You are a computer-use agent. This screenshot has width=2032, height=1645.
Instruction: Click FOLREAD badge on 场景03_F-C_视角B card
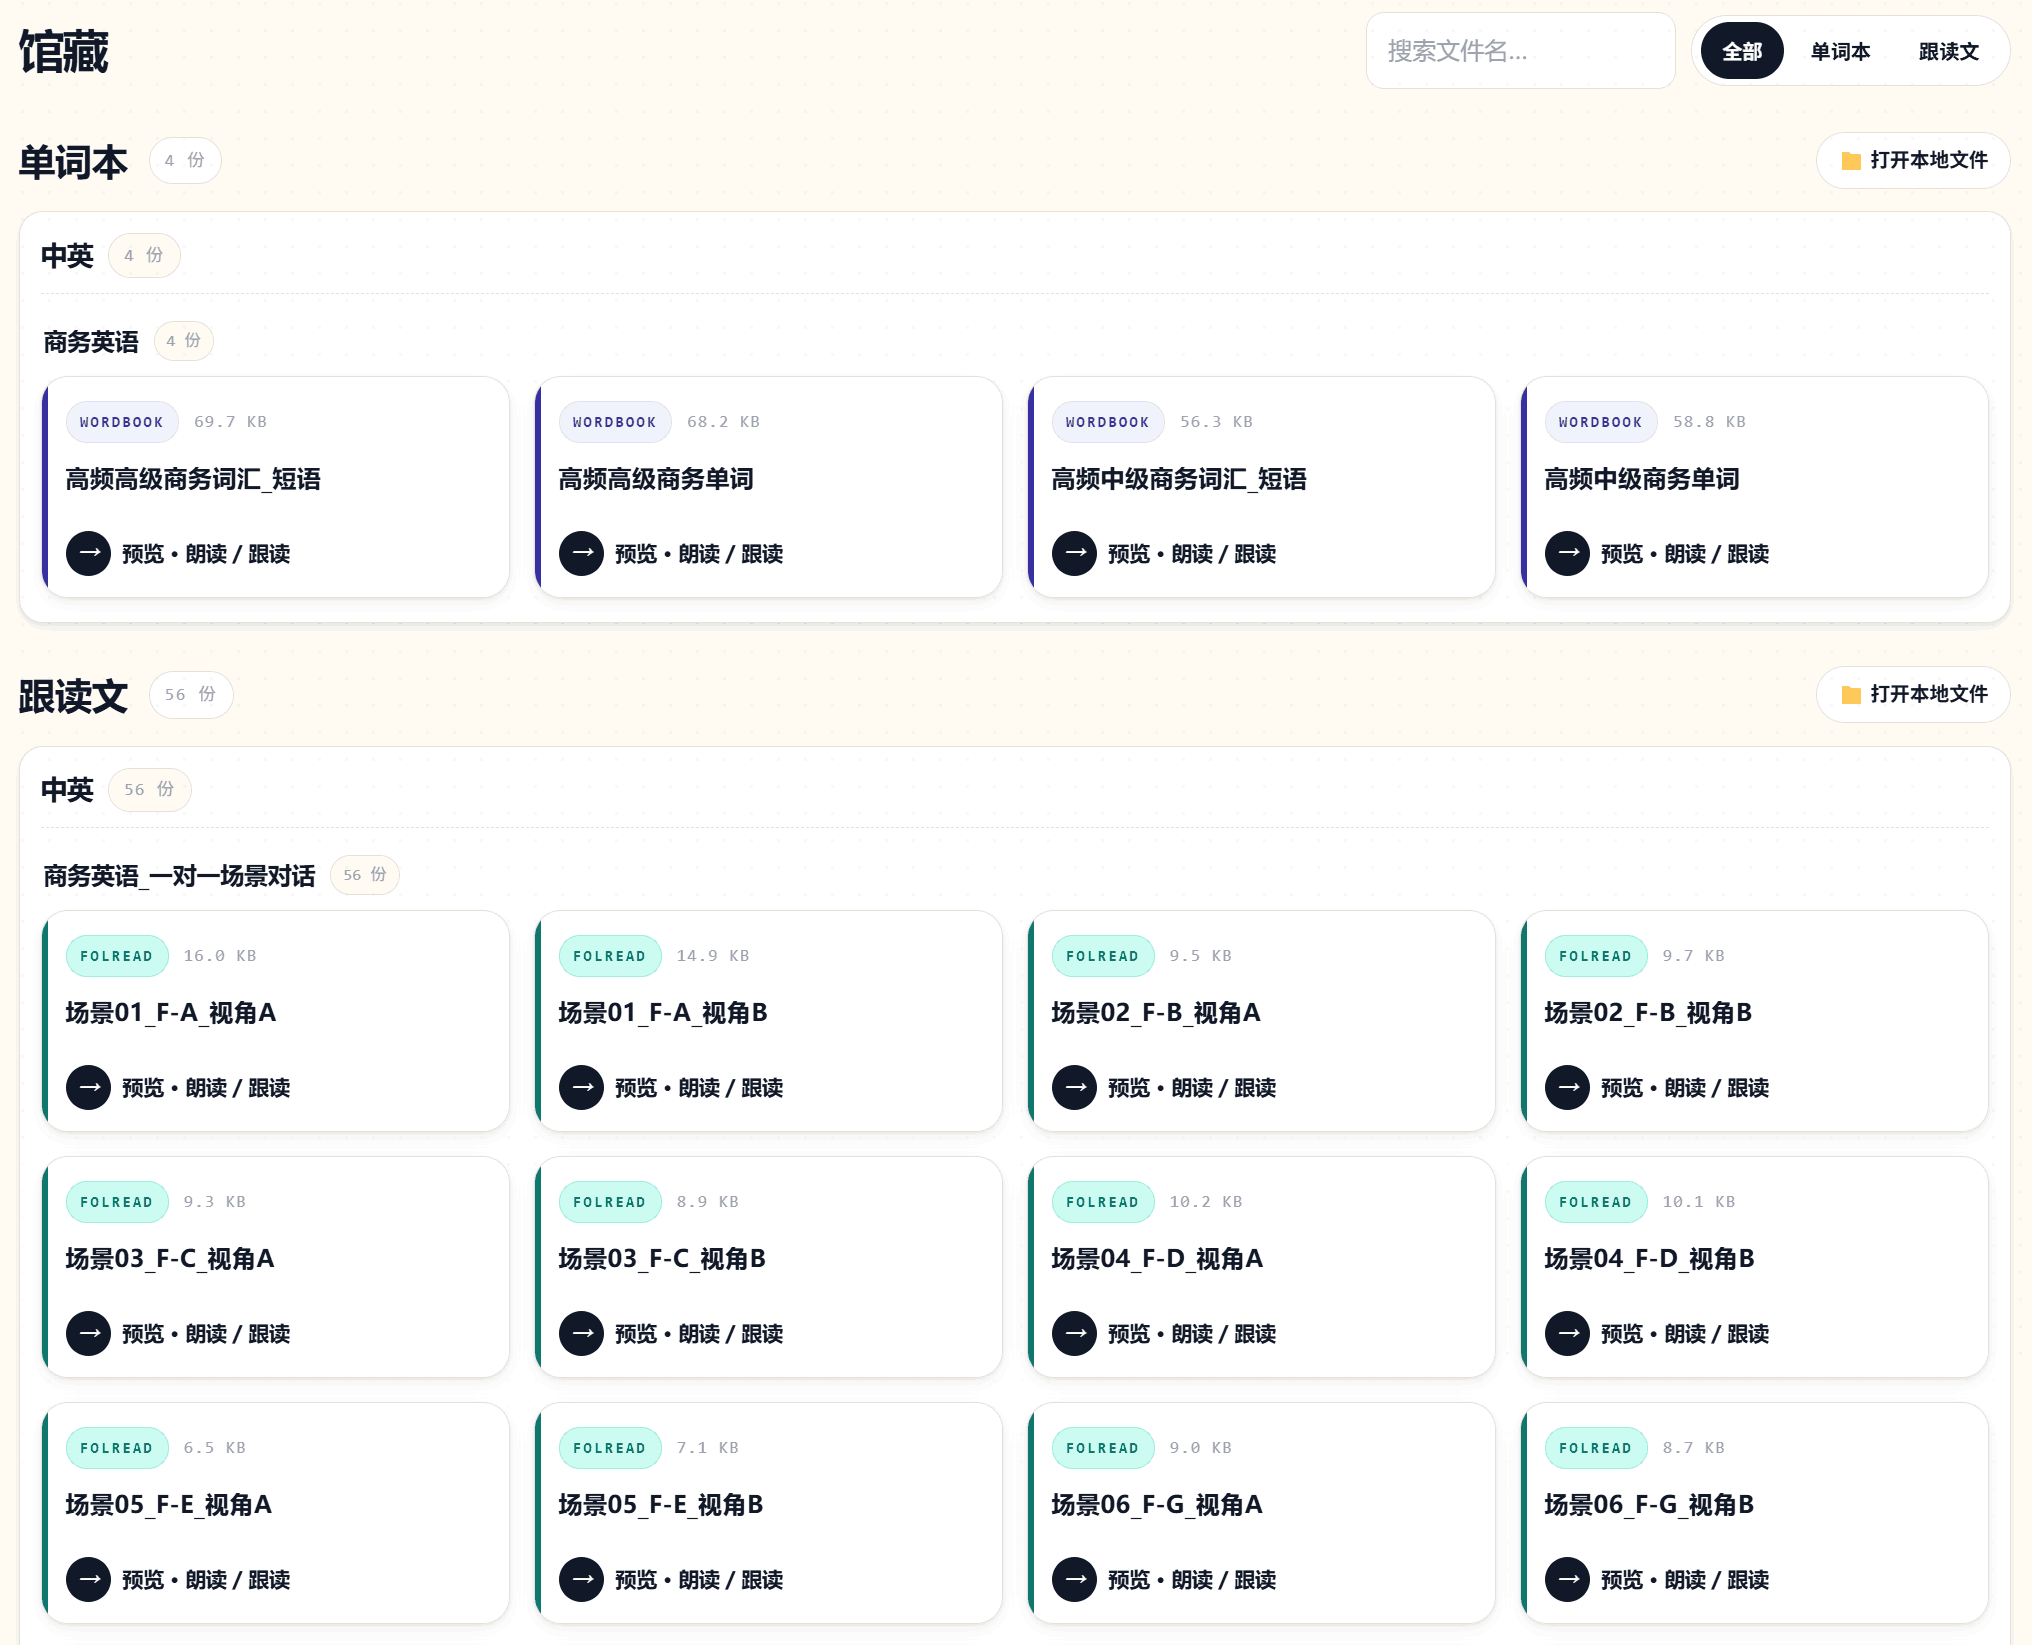tap(610, 1202)
